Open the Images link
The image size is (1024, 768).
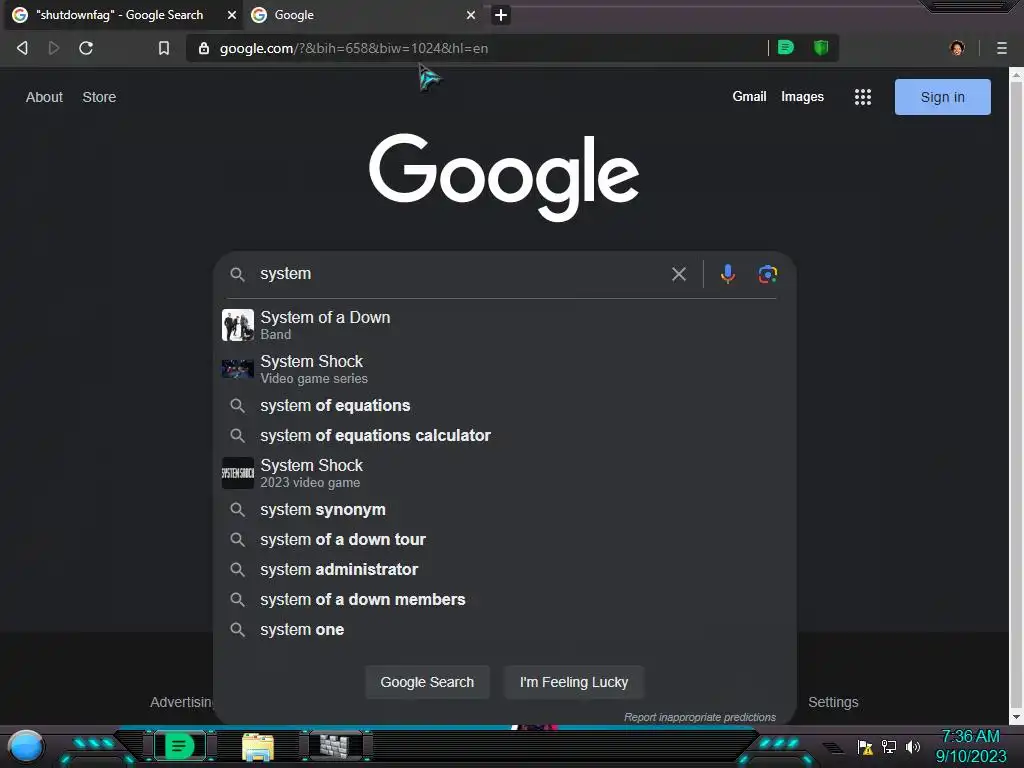(x=802, y=97)
